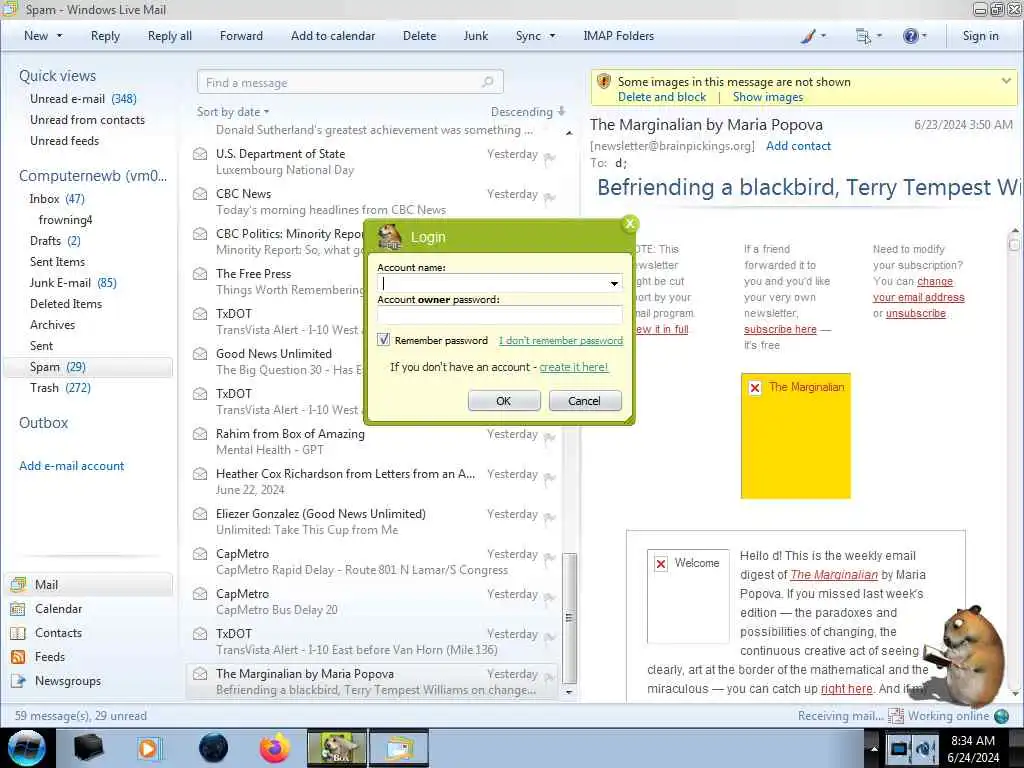Click the Working online globe icon in the status bar

1001,716
